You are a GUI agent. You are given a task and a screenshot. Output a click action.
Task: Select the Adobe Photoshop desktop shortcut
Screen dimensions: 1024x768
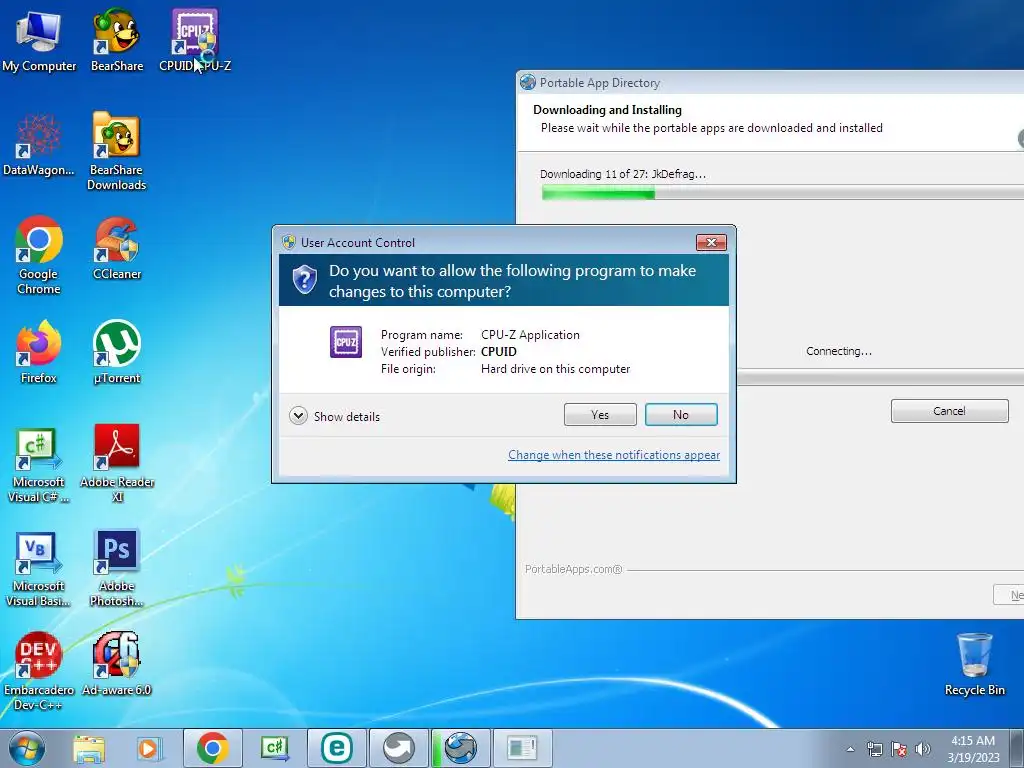pyautogui.click(x=117, y=569)
